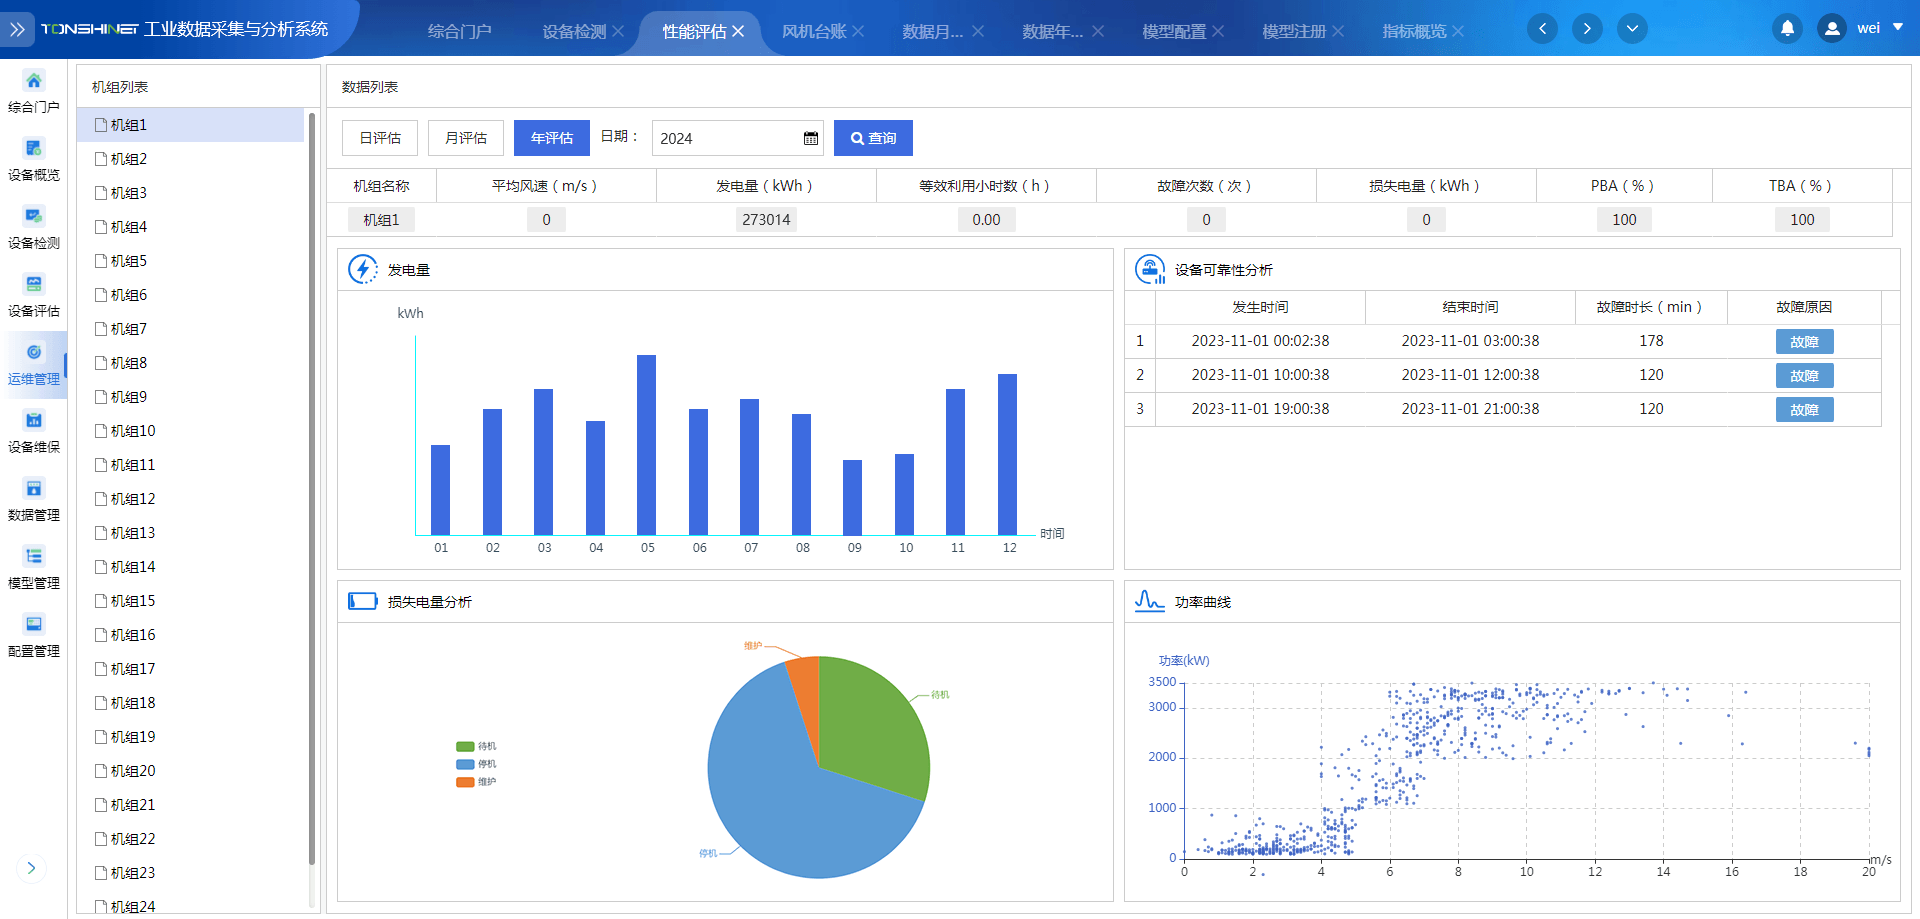1920x919 pixels.
Task: Click the 待机 green legend swatch
Action: [465, 746]
